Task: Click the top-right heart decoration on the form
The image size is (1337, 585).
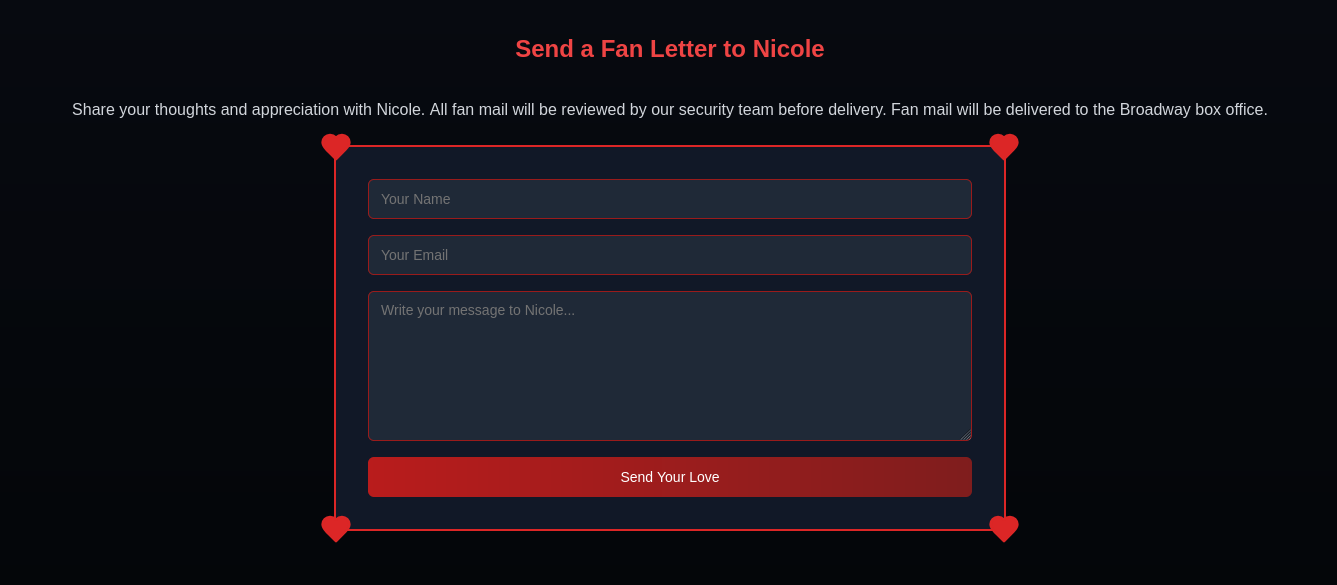Action: pos(1004,147)
